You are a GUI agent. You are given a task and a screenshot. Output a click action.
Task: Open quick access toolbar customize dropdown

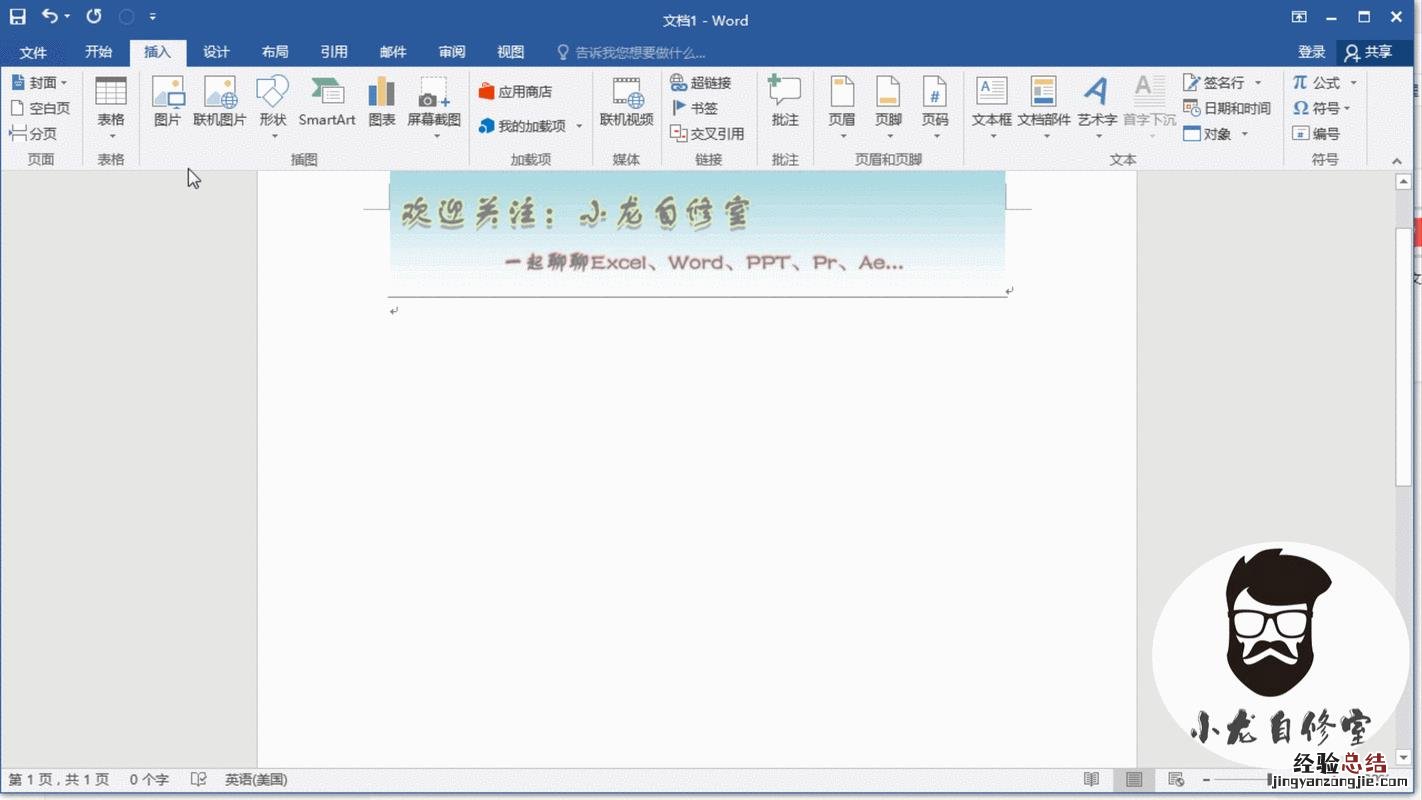click(x=152, y=17)
